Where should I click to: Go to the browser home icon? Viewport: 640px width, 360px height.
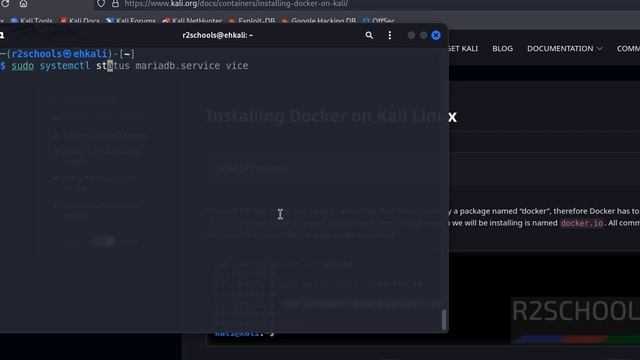23,3
